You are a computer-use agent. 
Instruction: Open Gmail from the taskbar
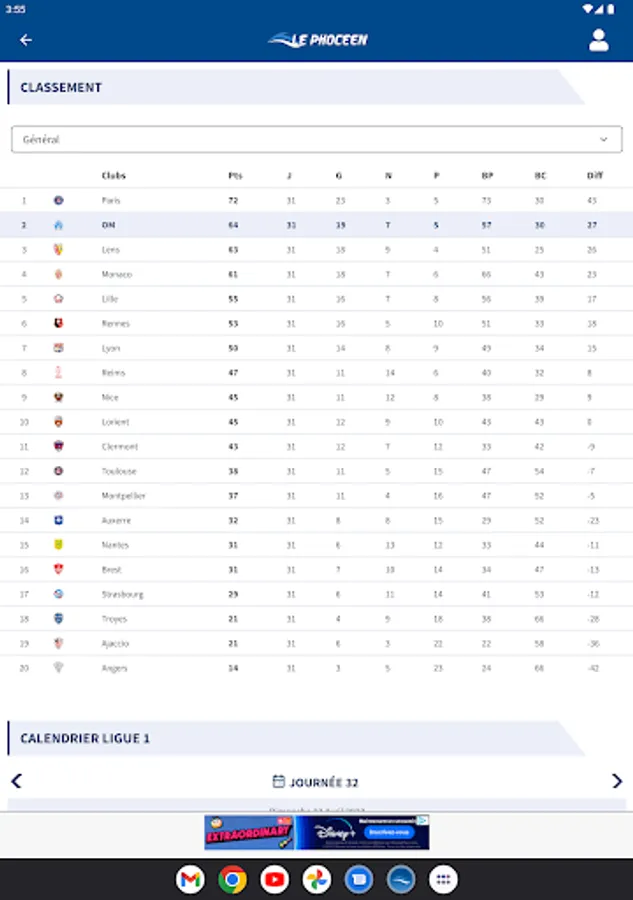(190, 879)
